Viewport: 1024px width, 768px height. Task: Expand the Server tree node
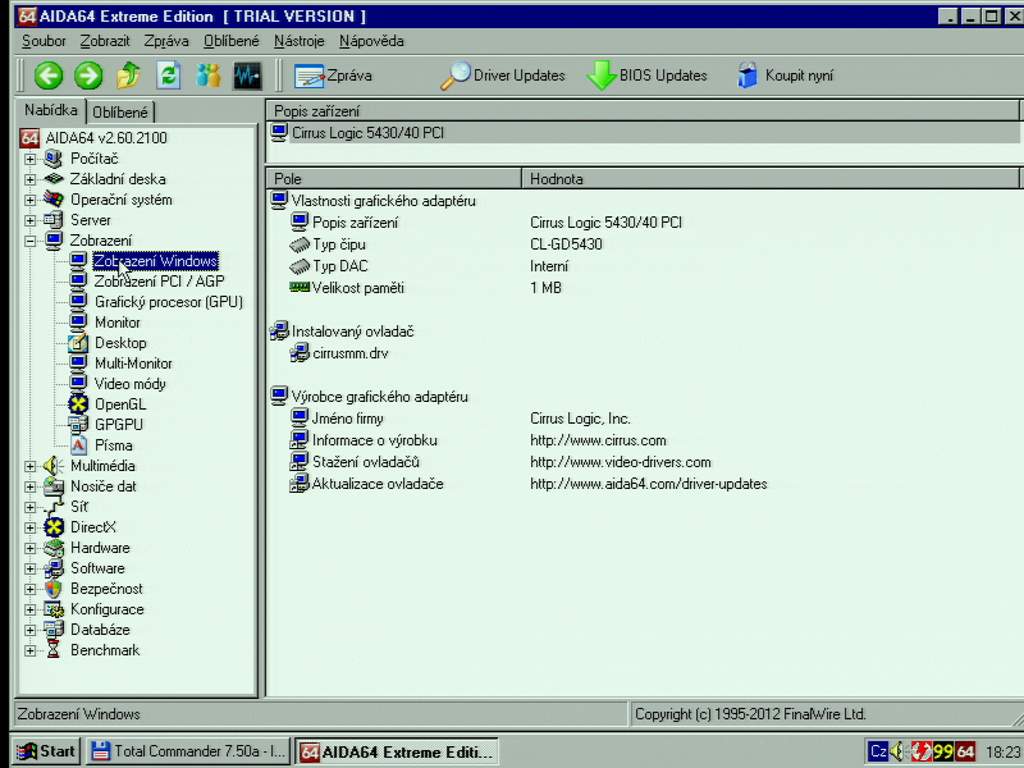point(30,220)
